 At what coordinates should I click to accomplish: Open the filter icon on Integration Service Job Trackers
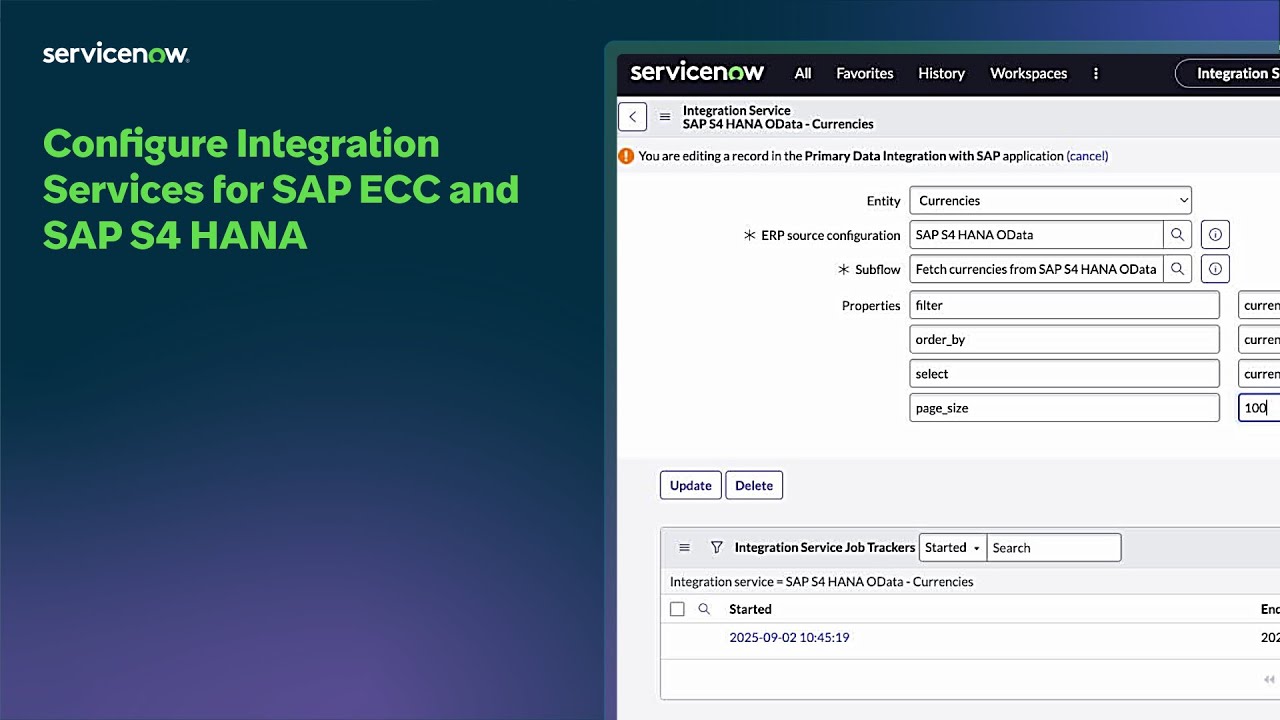pos(717,547)
